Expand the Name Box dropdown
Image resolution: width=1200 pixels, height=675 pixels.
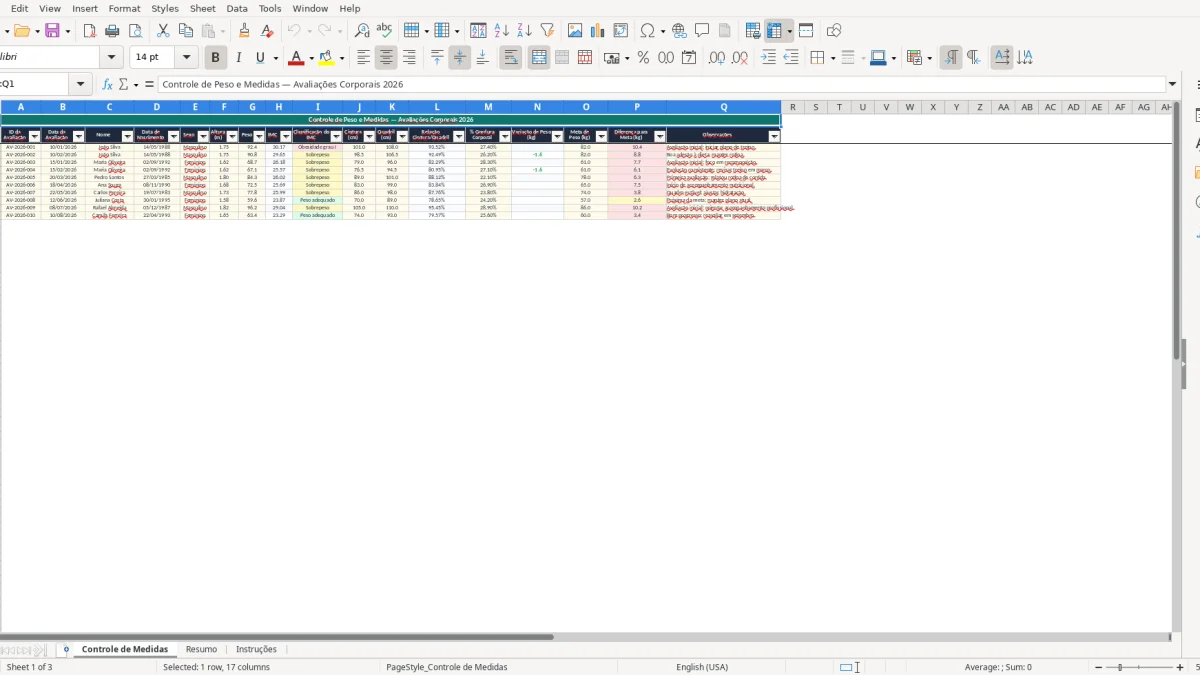[x=81, y=85]
